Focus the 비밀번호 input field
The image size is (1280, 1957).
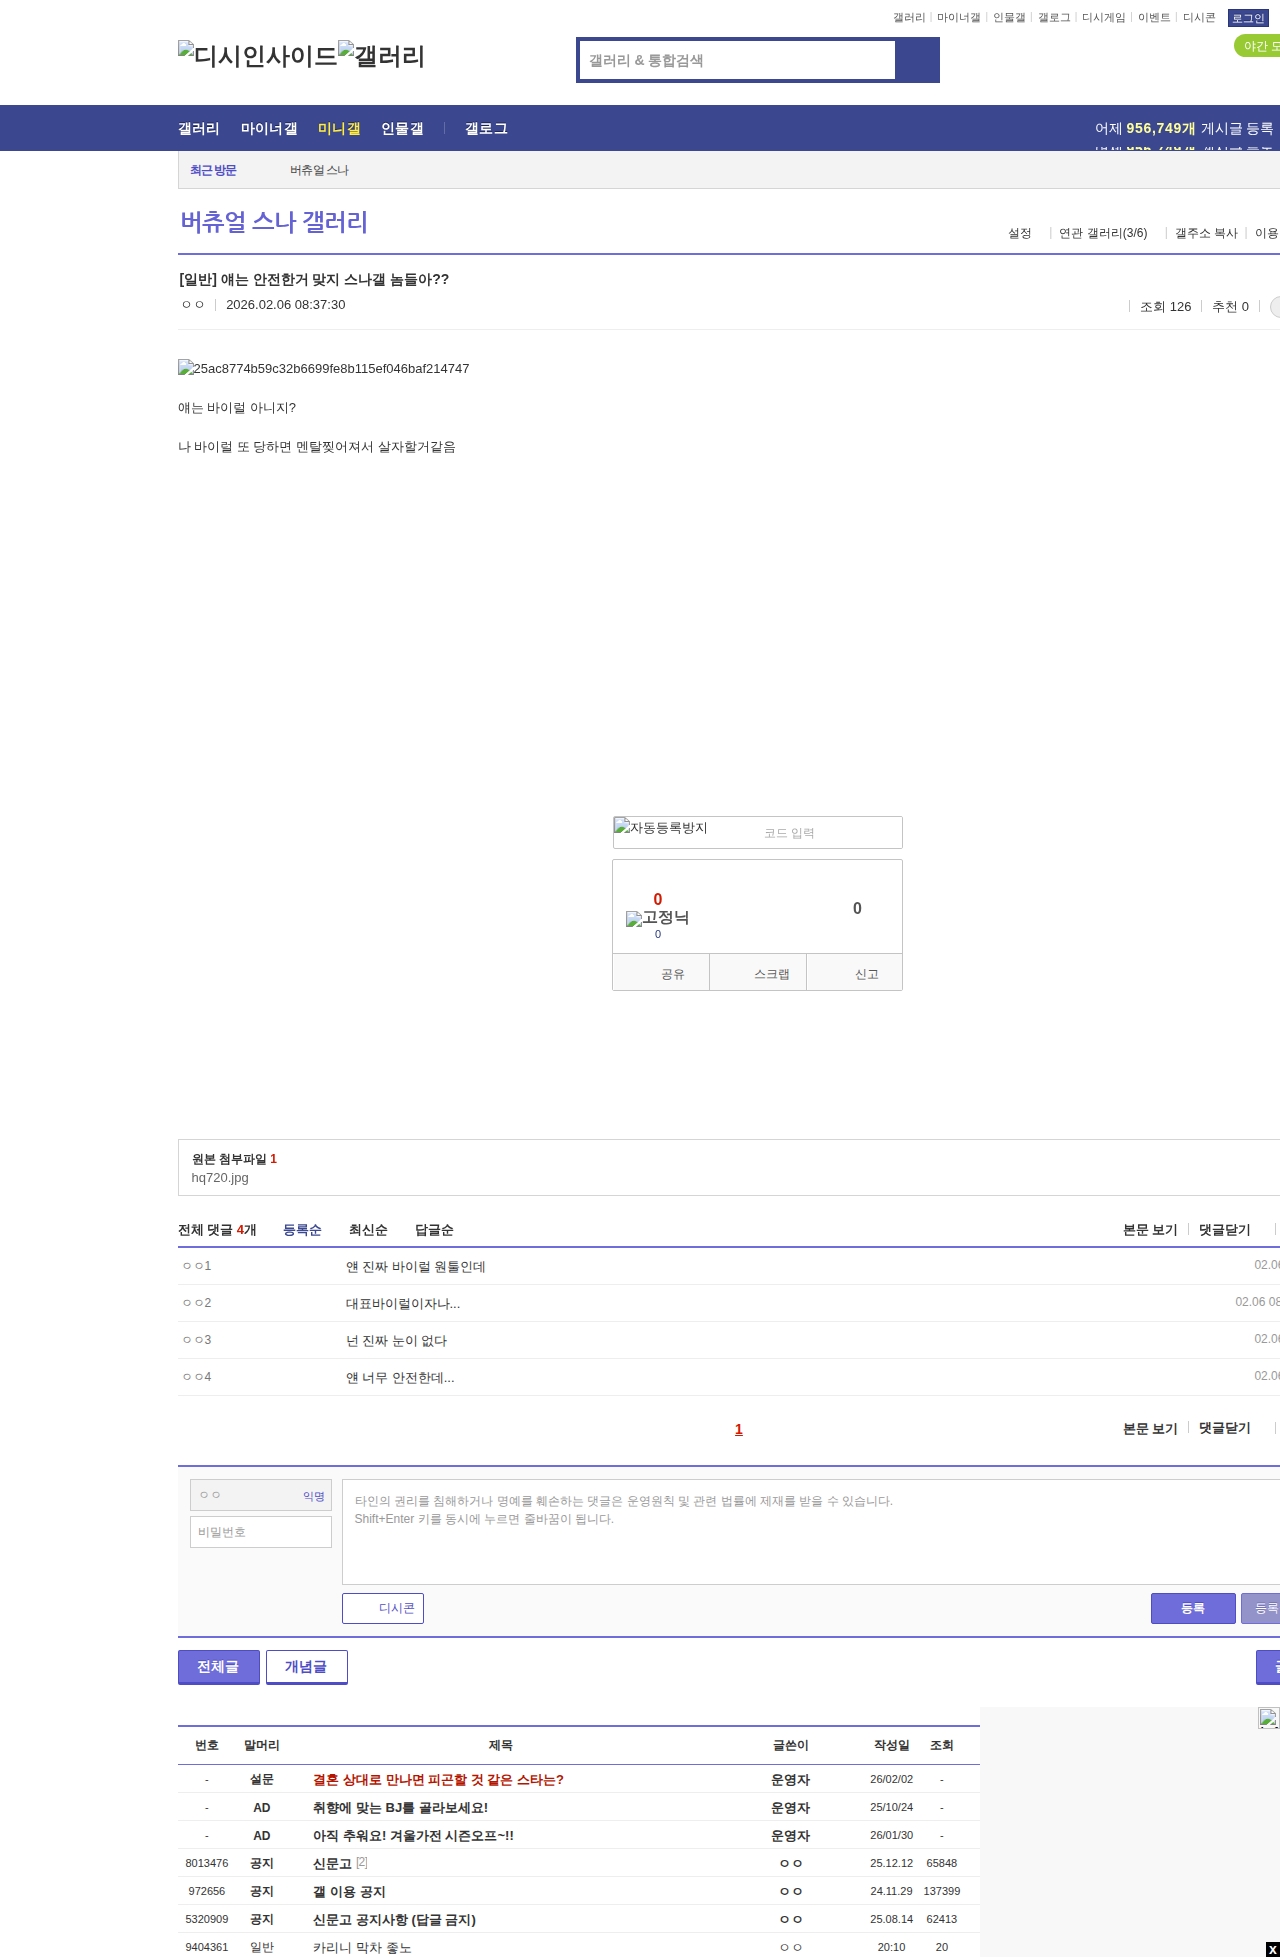click(x=261, y=1532)
